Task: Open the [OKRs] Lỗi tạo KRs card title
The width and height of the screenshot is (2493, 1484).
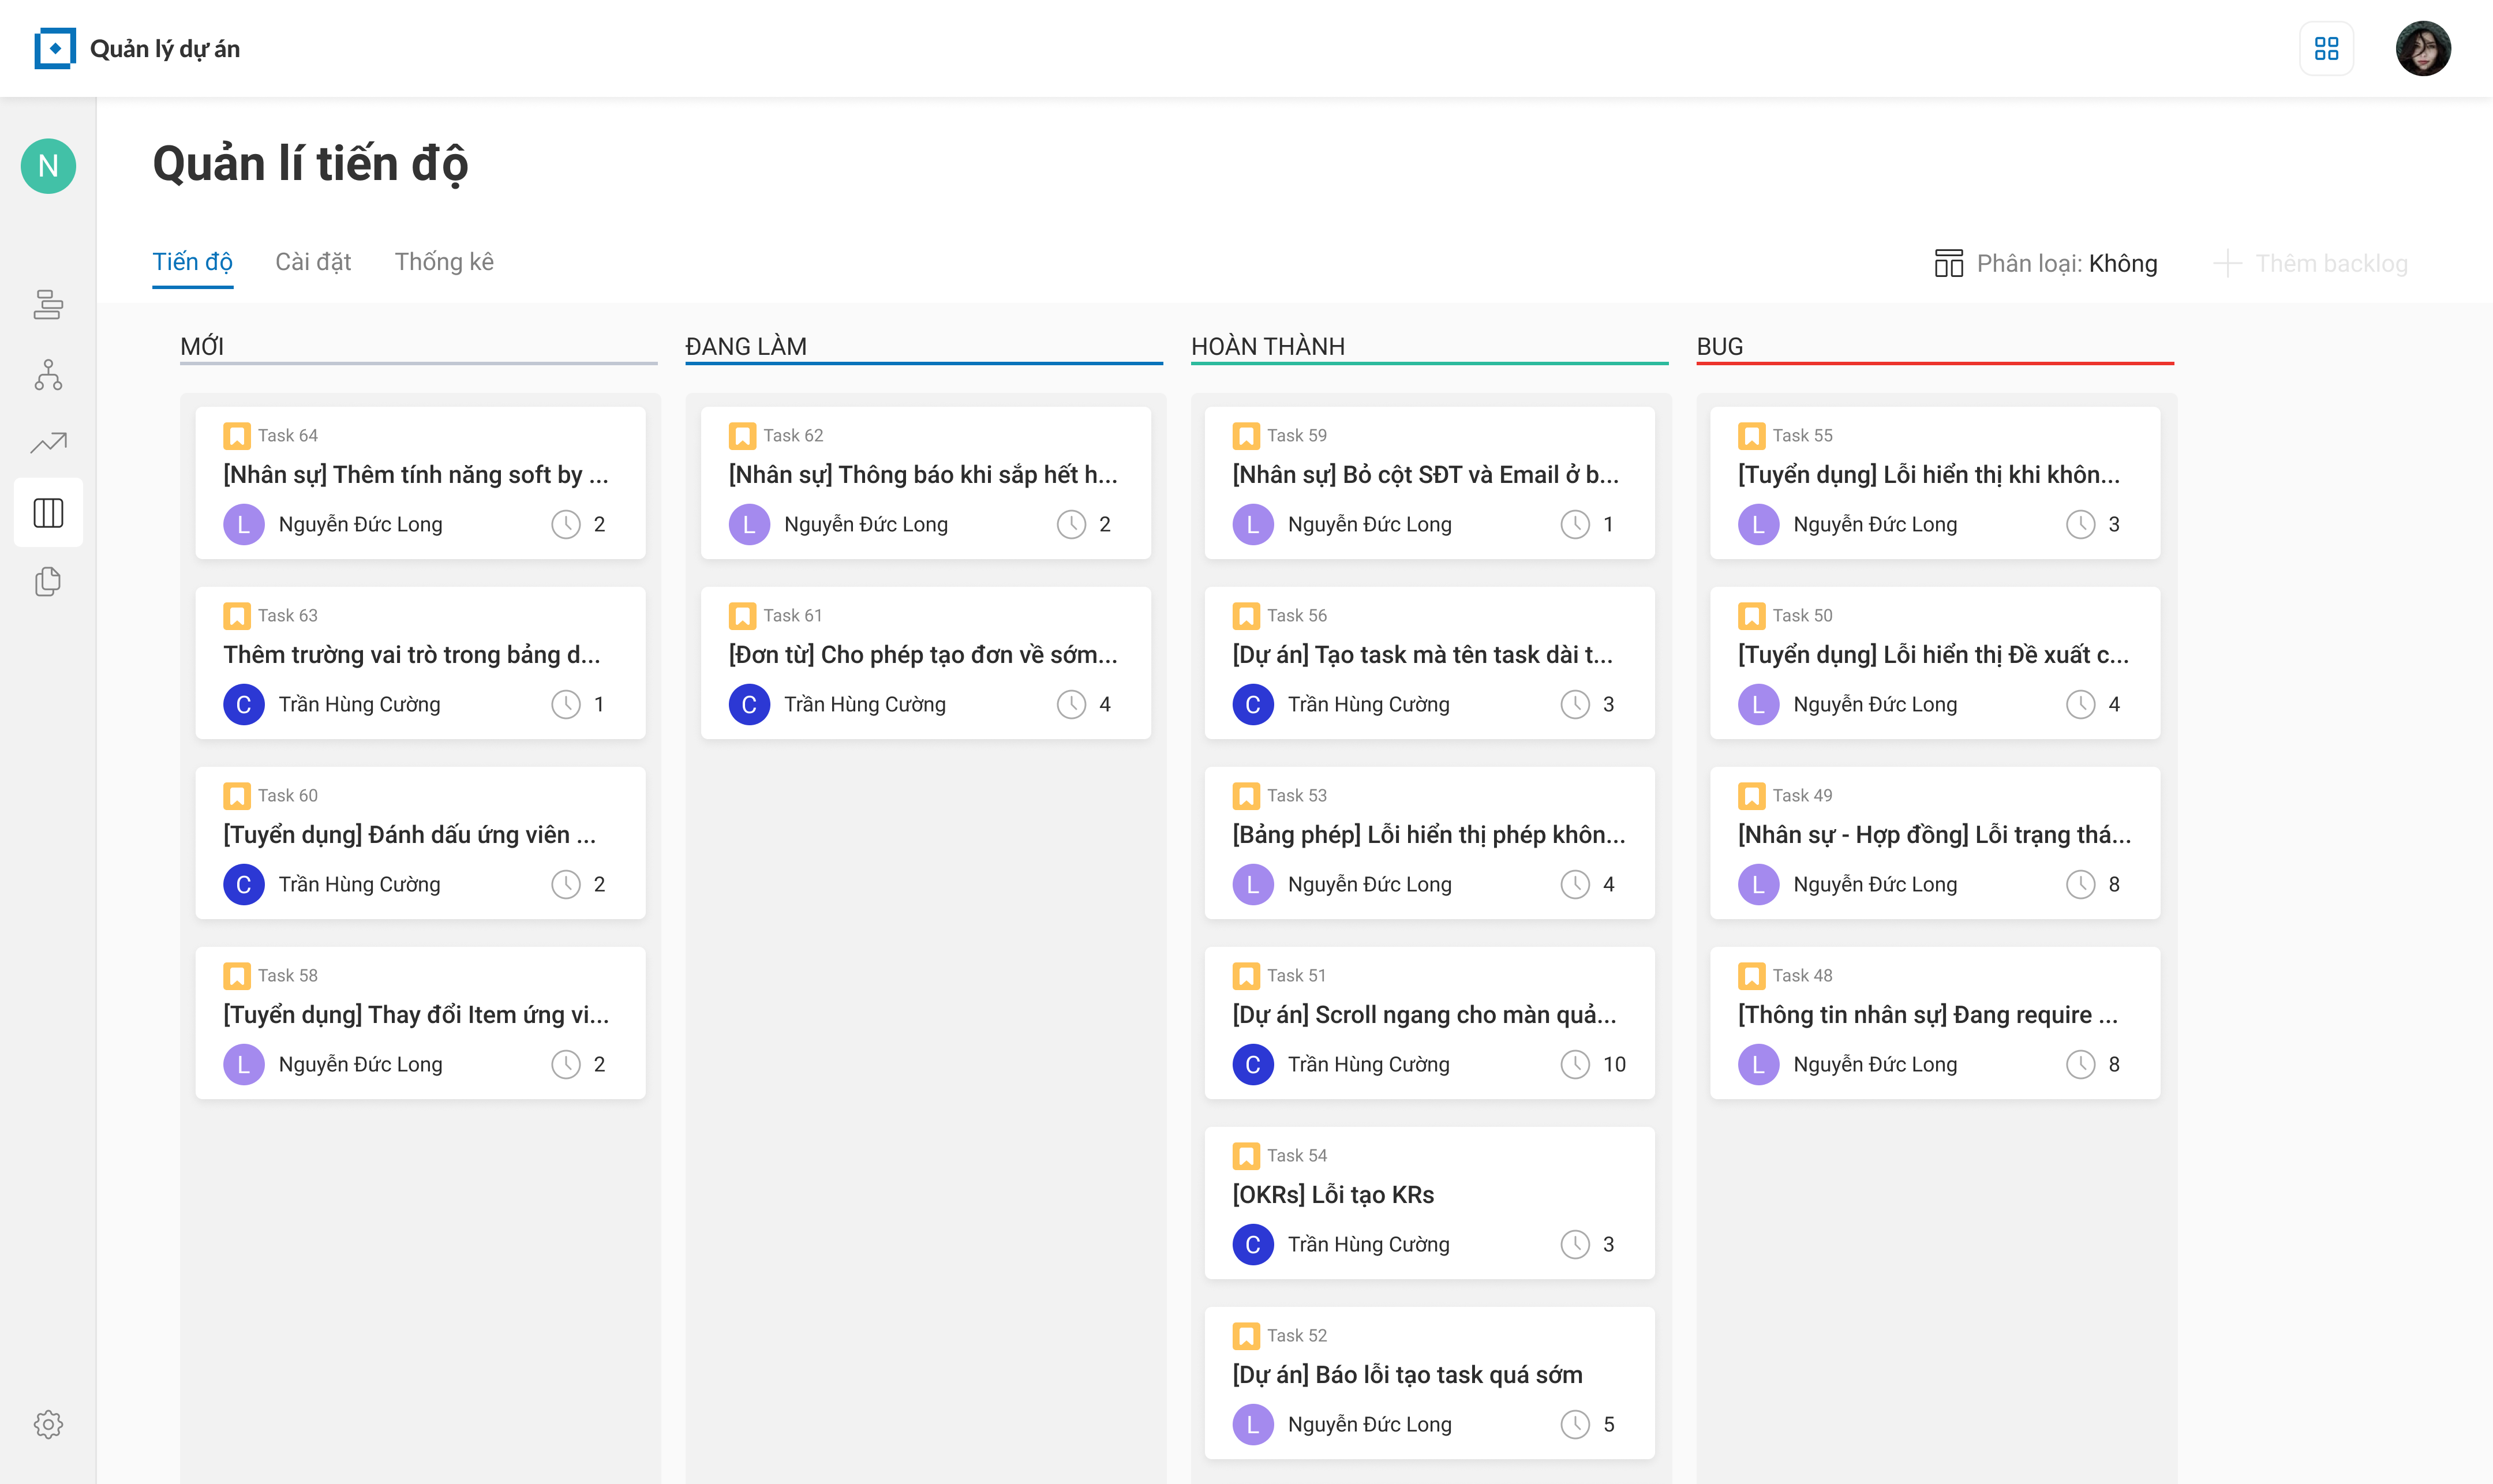Action: pyautogui.click(x=1333, y=1194)
